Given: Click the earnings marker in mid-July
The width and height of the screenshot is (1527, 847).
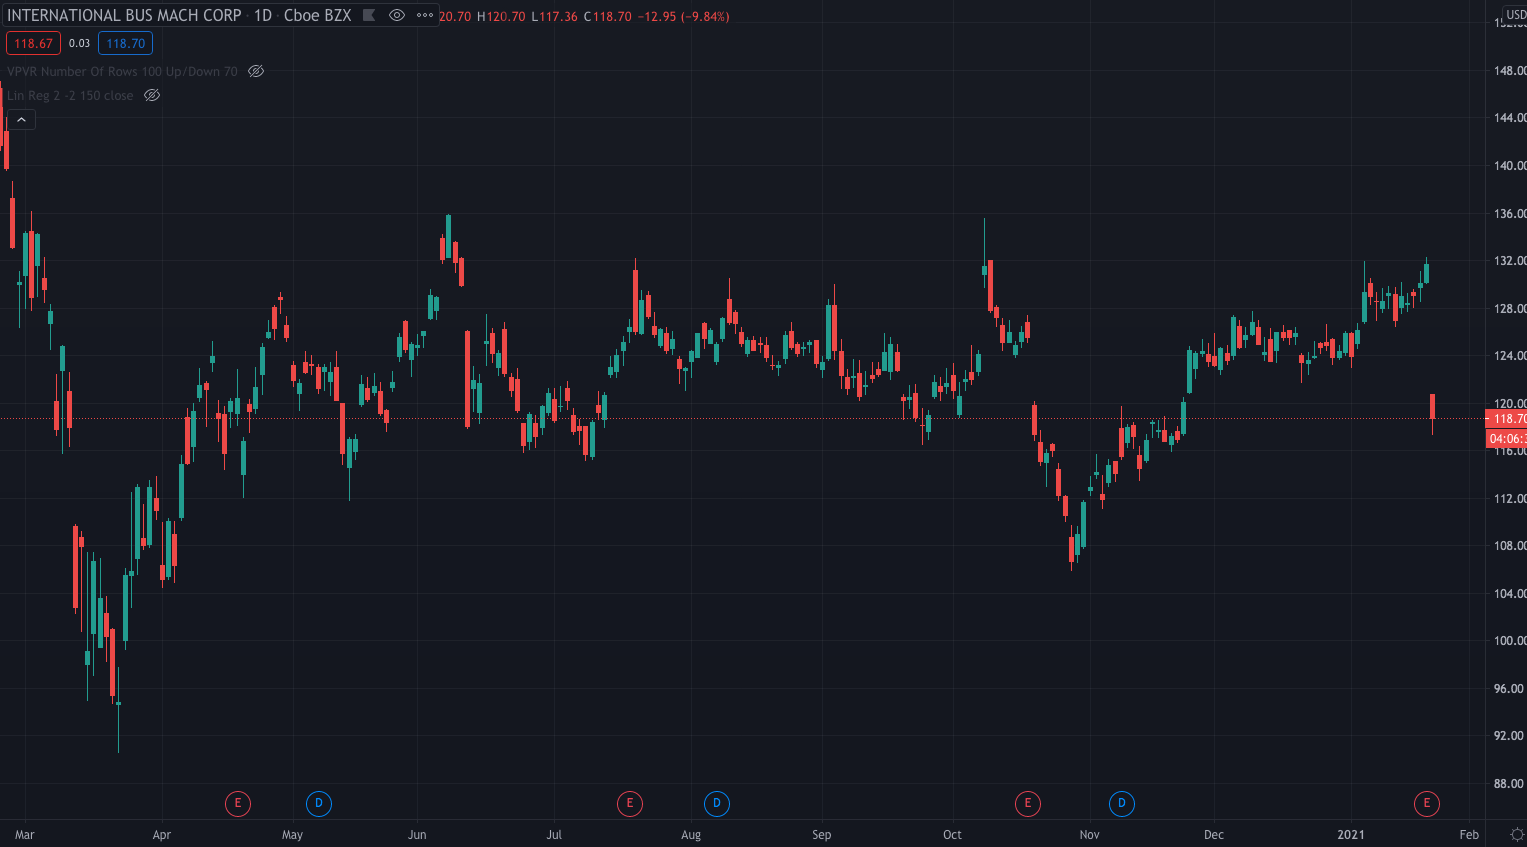Looking at the screenshot, I should click(630, 803).
